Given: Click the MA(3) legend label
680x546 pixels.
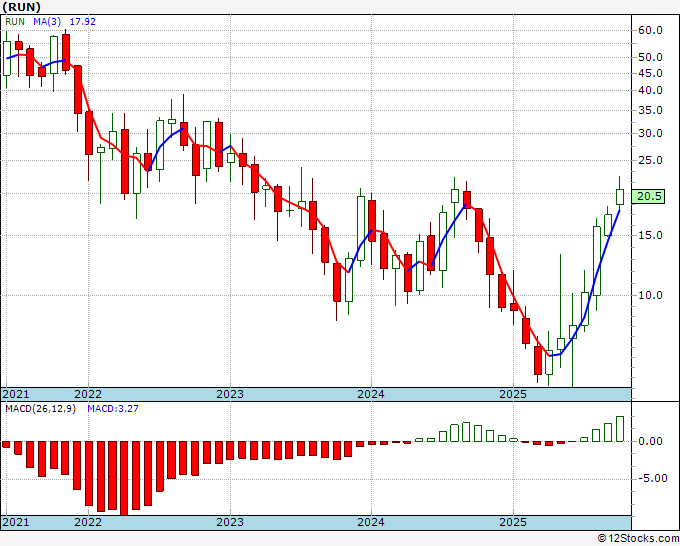Looking at the screenshot, I should [x=47, y=22].
